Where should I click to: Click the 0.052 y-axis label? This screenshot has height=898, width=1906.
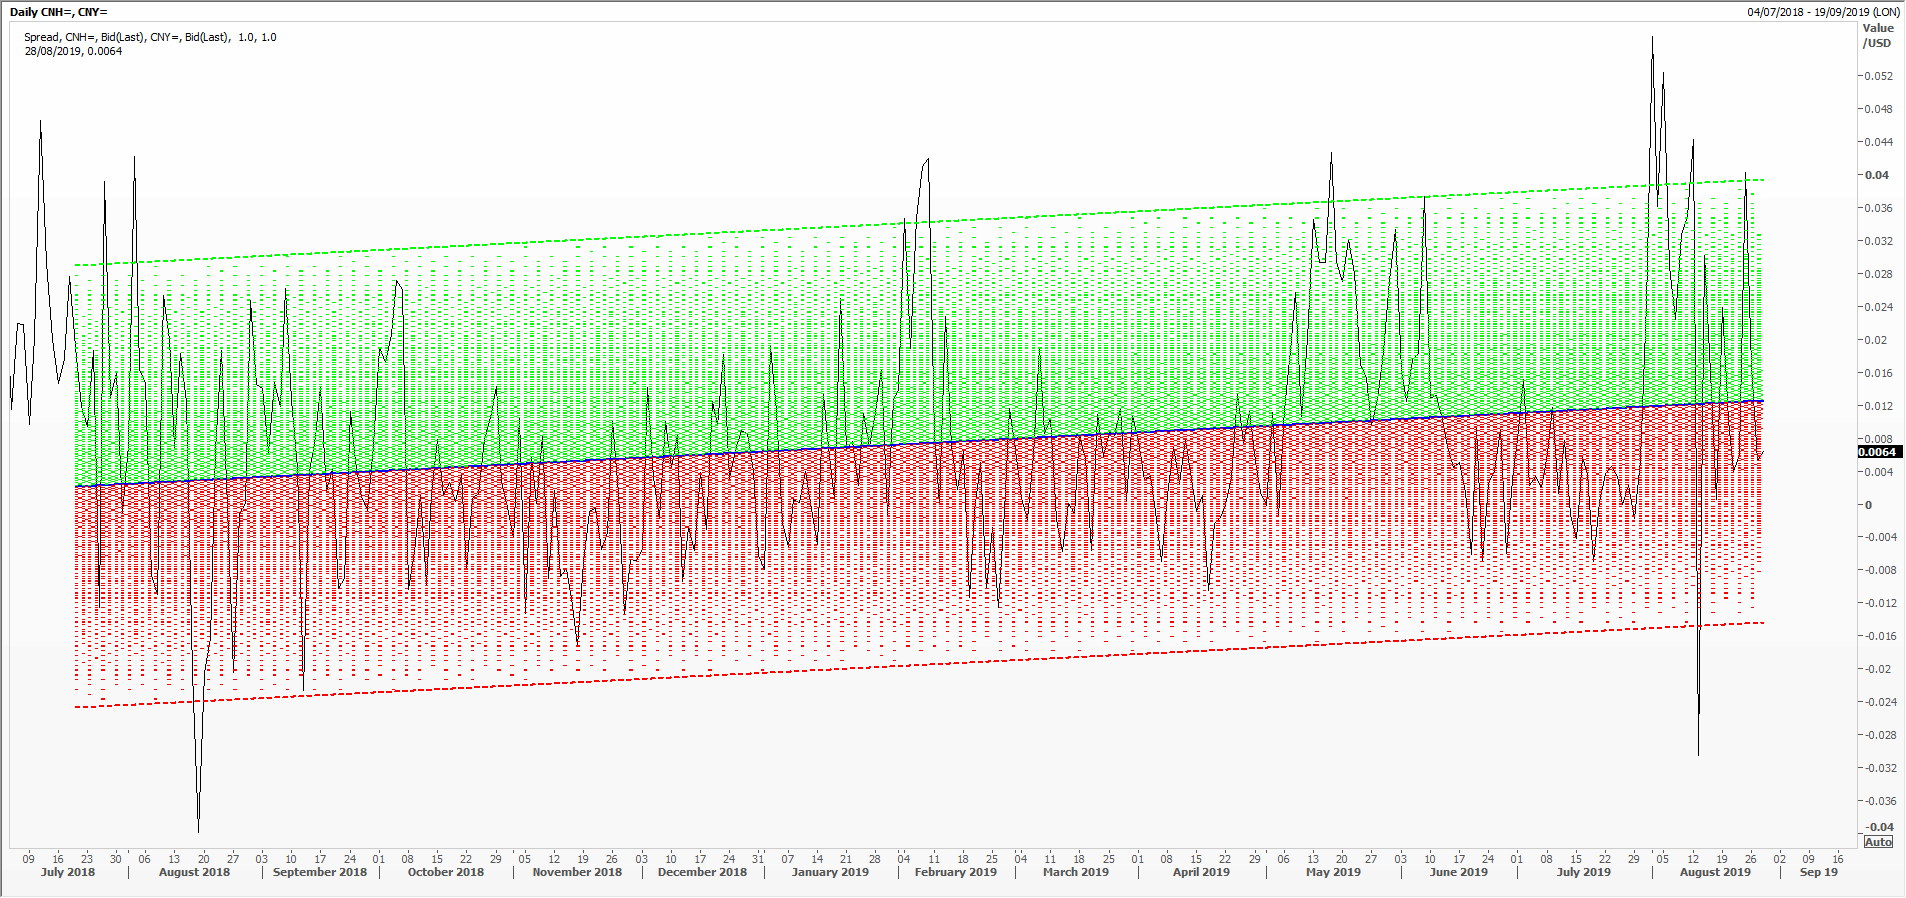pyautogui.click(x=1877, y=76)
